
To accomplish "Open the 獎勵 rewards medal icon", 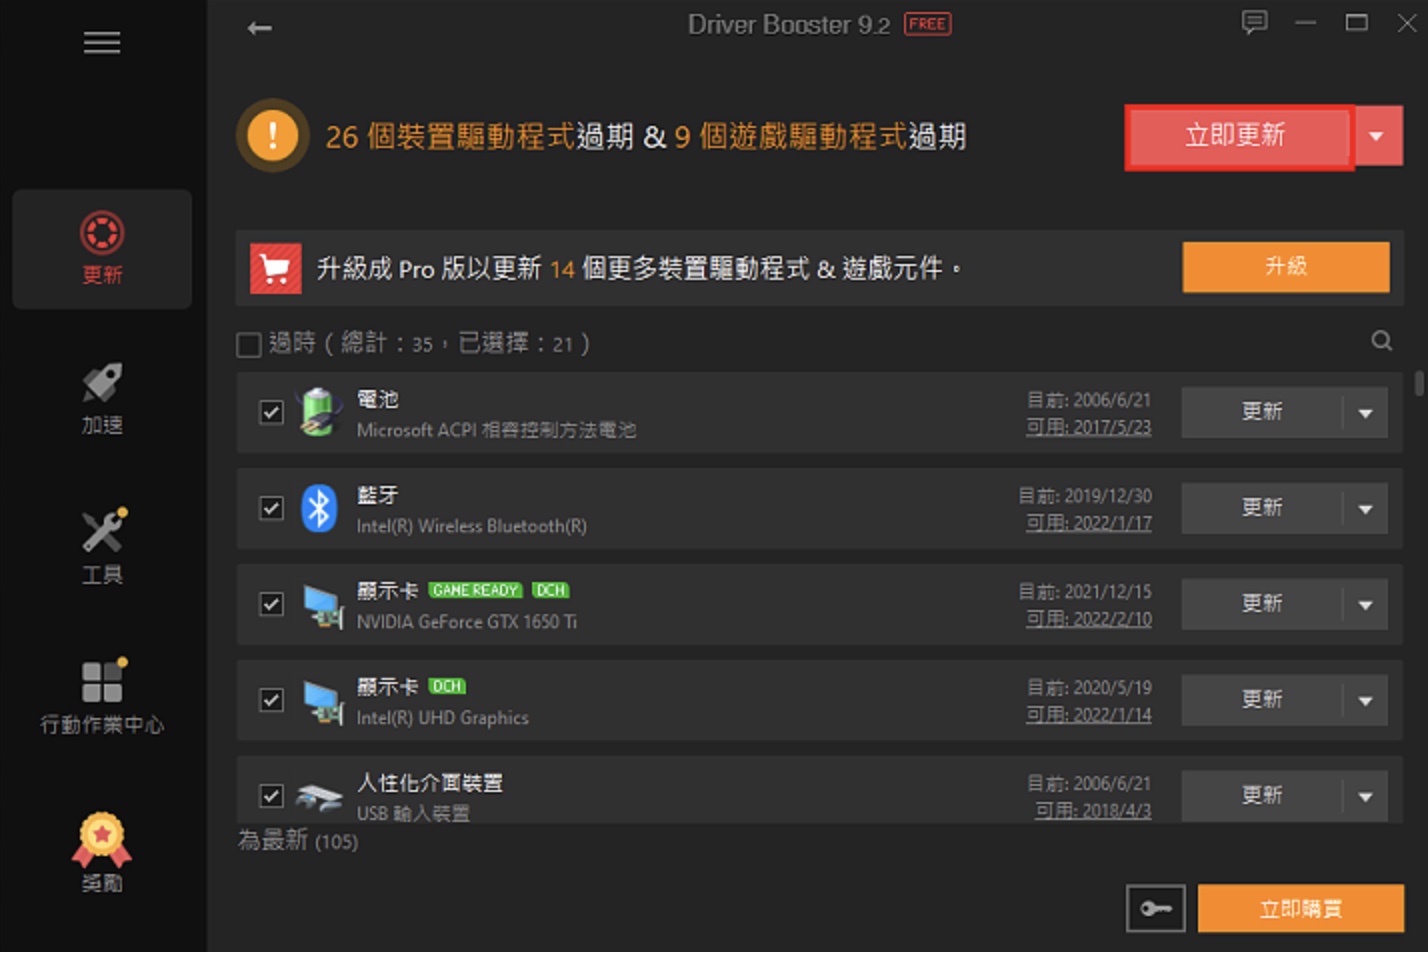I will (102, 853).
